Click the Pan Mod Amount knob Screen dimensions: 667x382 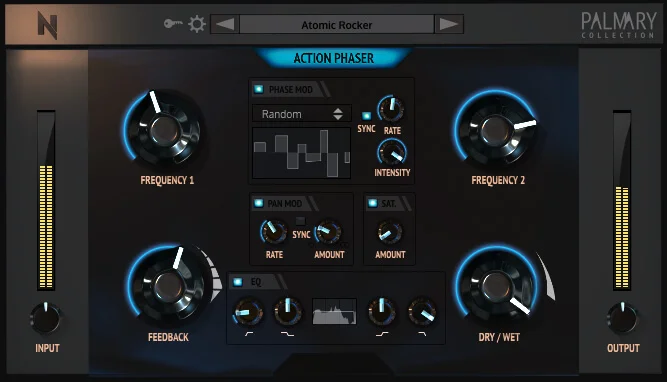coord(328,232)
